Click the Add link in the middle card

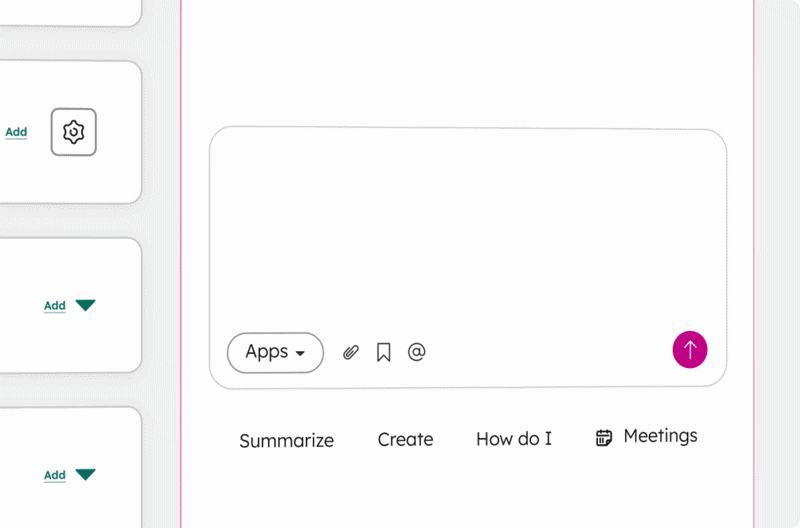pyautogui.click(x=55, y=306)
